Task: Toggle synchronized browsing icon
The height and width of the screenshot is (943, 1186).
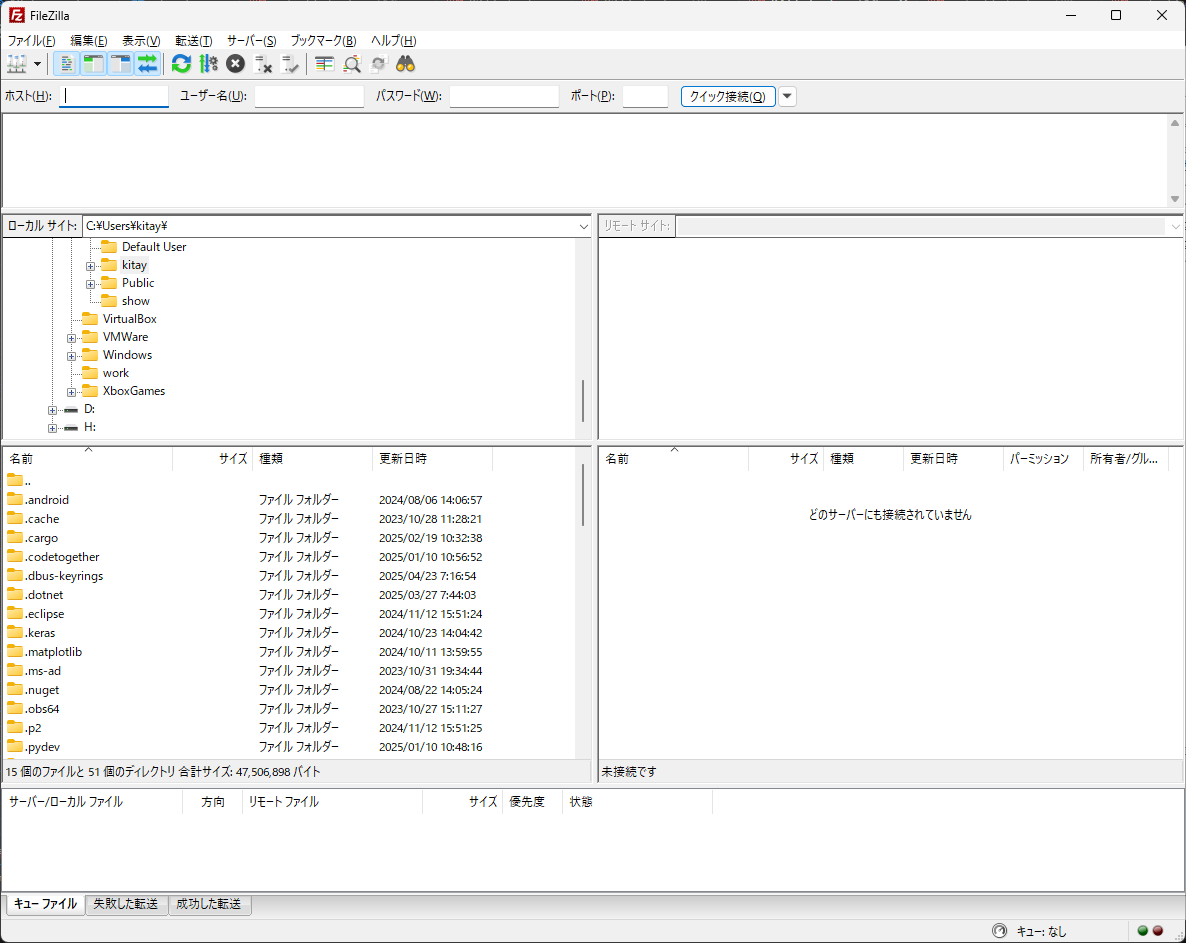Action: tap(378, 64)
